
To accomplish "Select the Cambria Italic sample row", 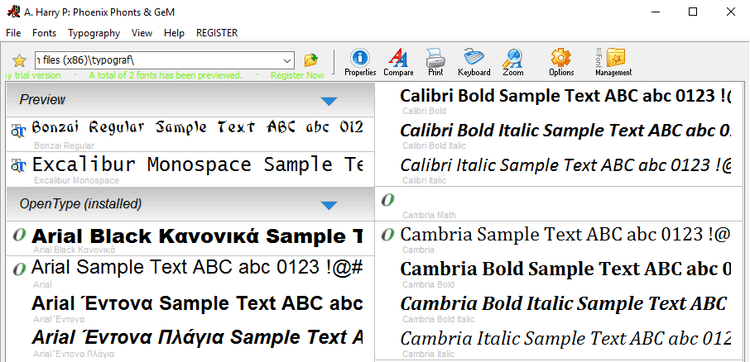I will click(560, 342).
